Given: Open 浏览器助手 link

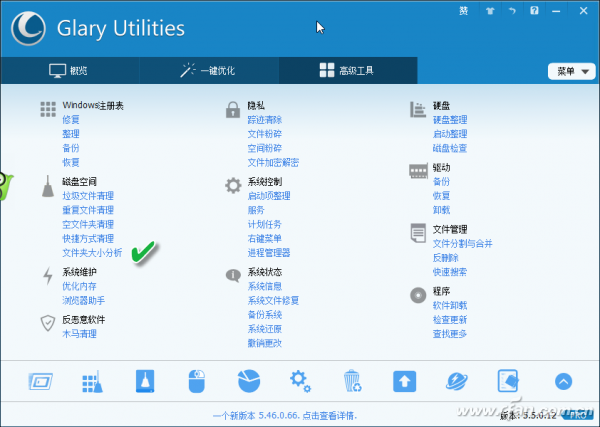Looking at the screenshot, I should (83, 300).
